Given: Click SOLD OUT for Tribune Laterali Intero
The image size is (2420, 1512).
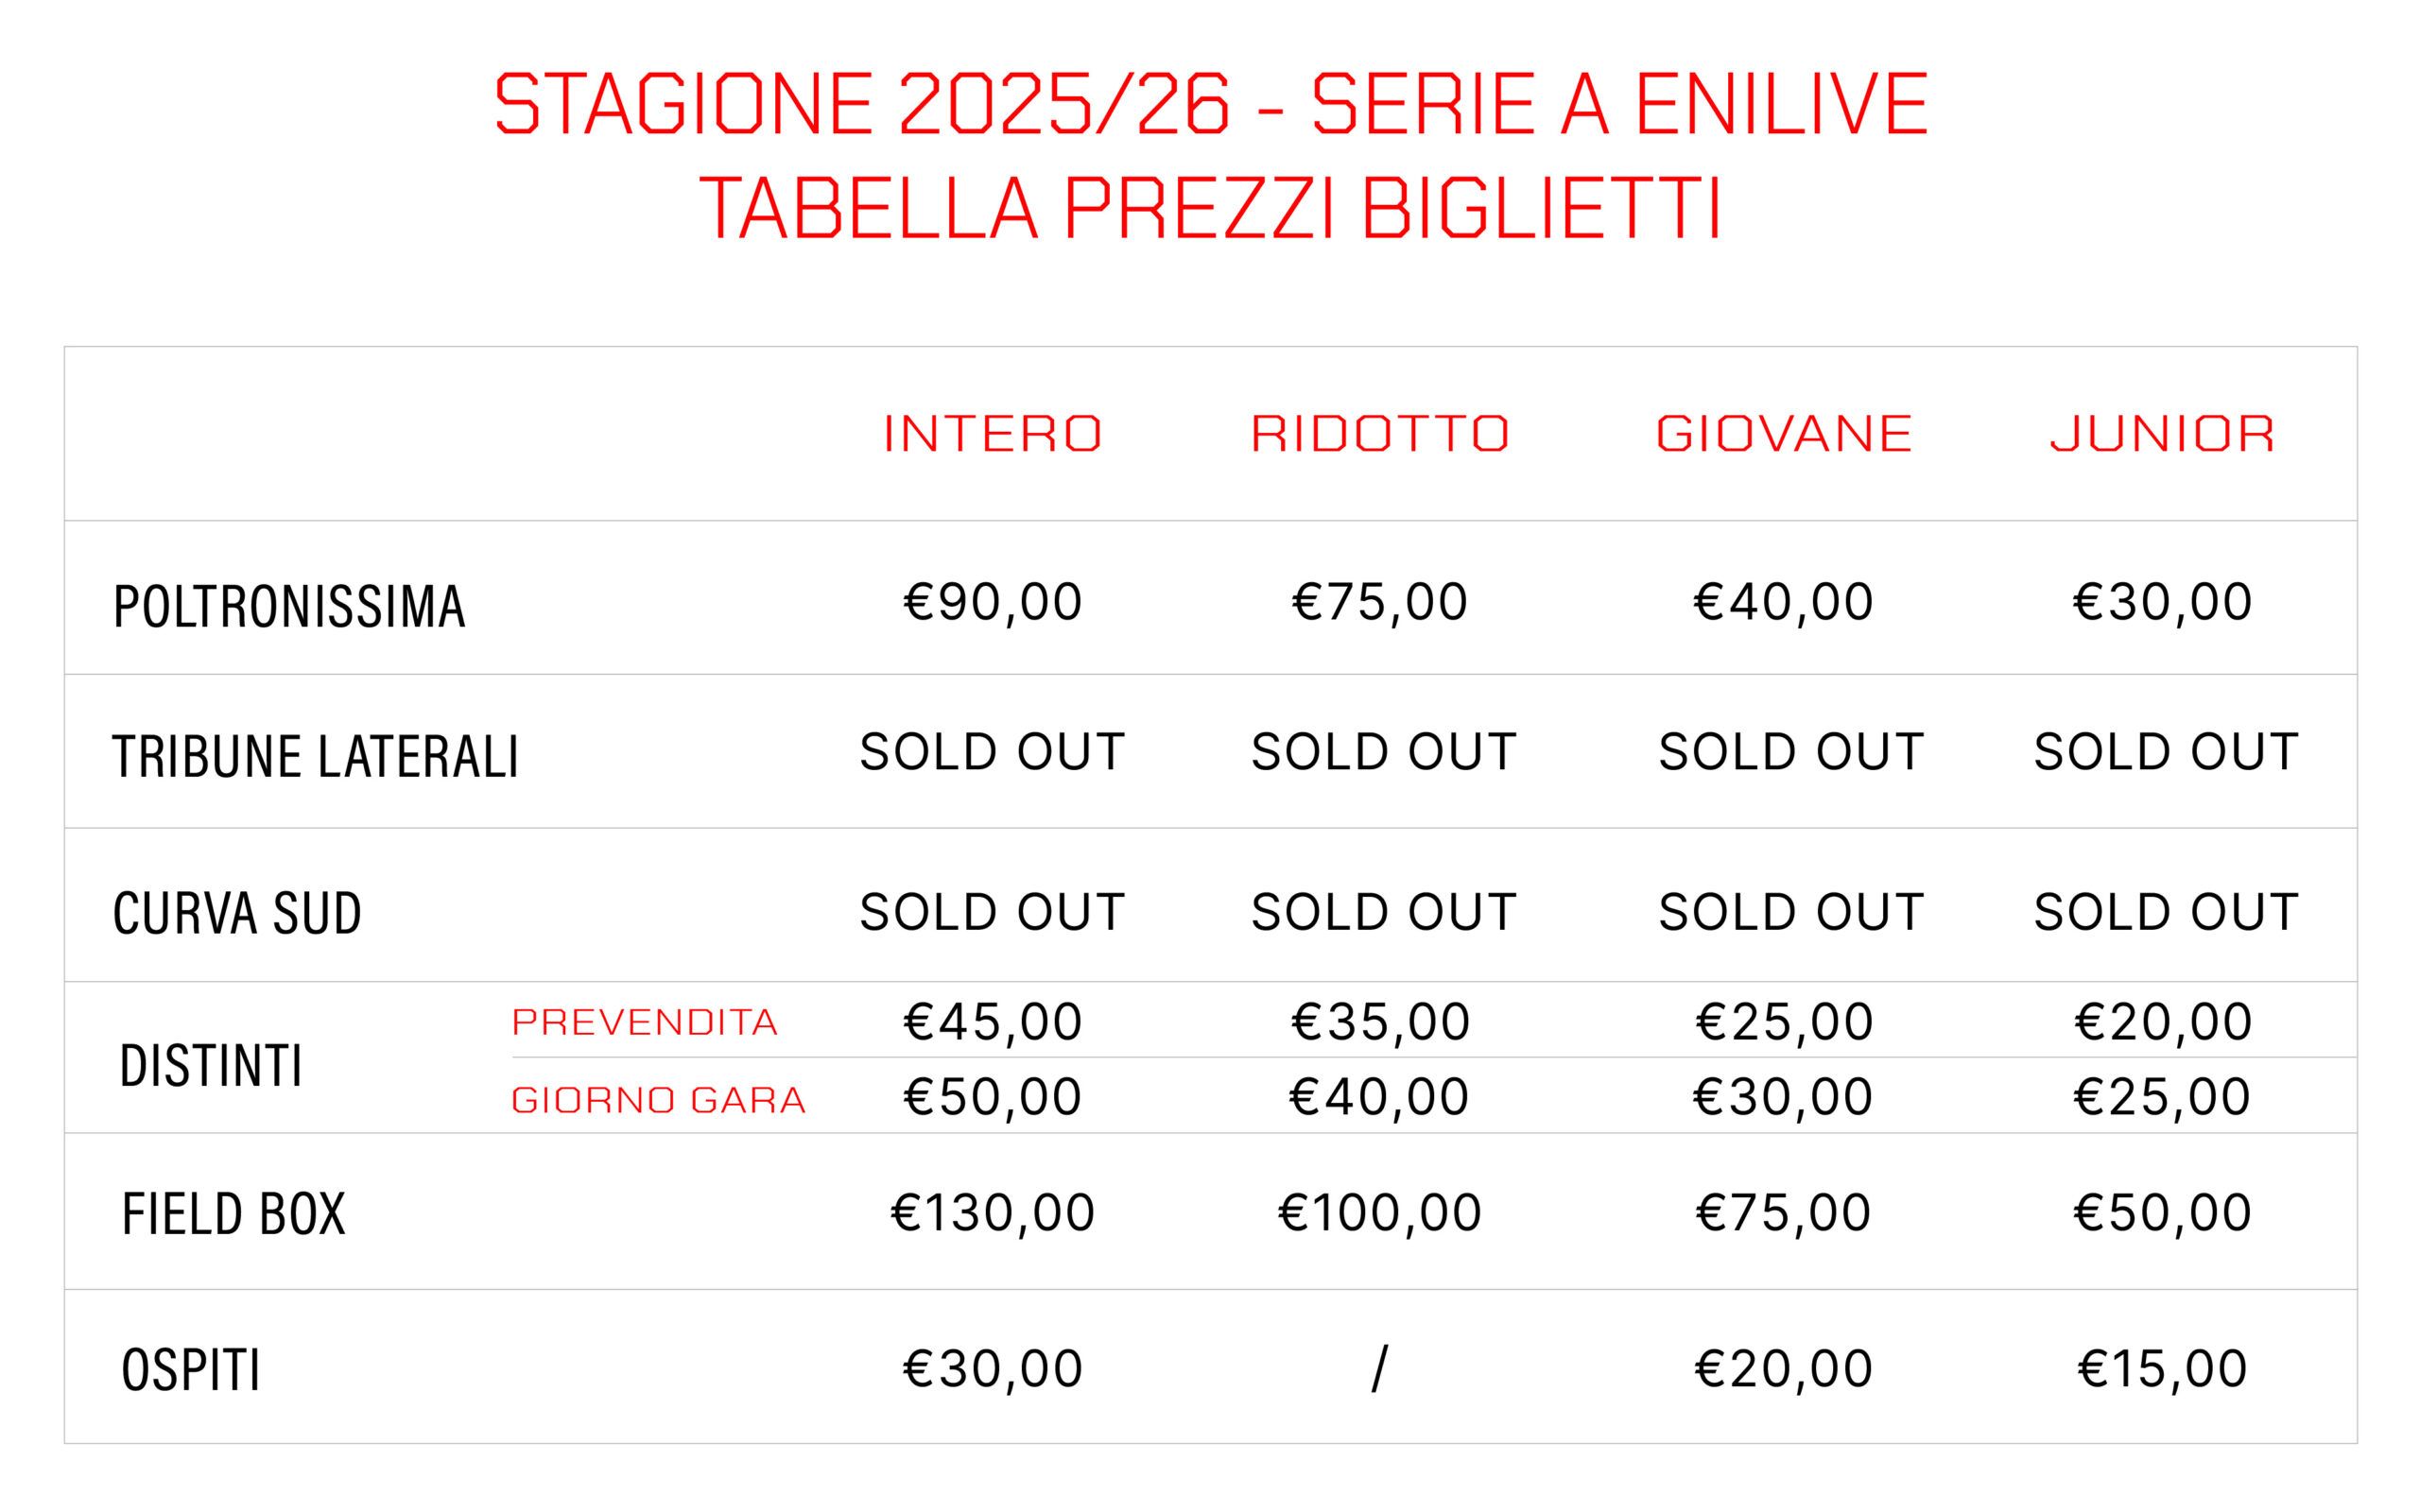Looking at the screenshot, I should click(992, 752).
